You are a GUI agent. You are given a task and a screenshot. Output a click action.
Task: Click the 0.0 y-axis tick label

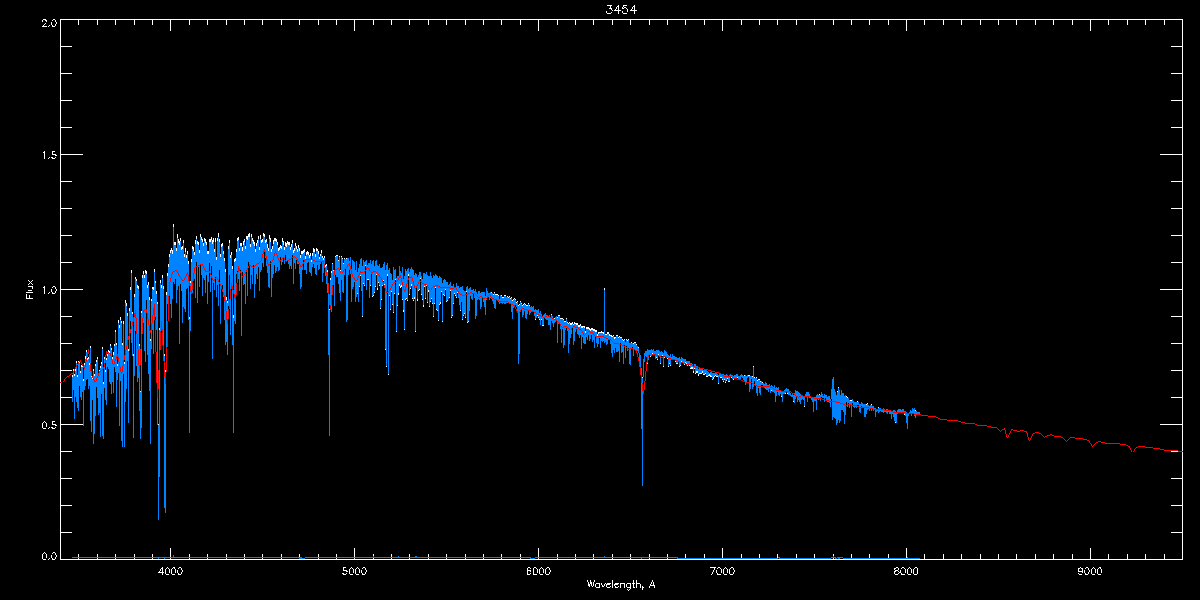[48, 556]
